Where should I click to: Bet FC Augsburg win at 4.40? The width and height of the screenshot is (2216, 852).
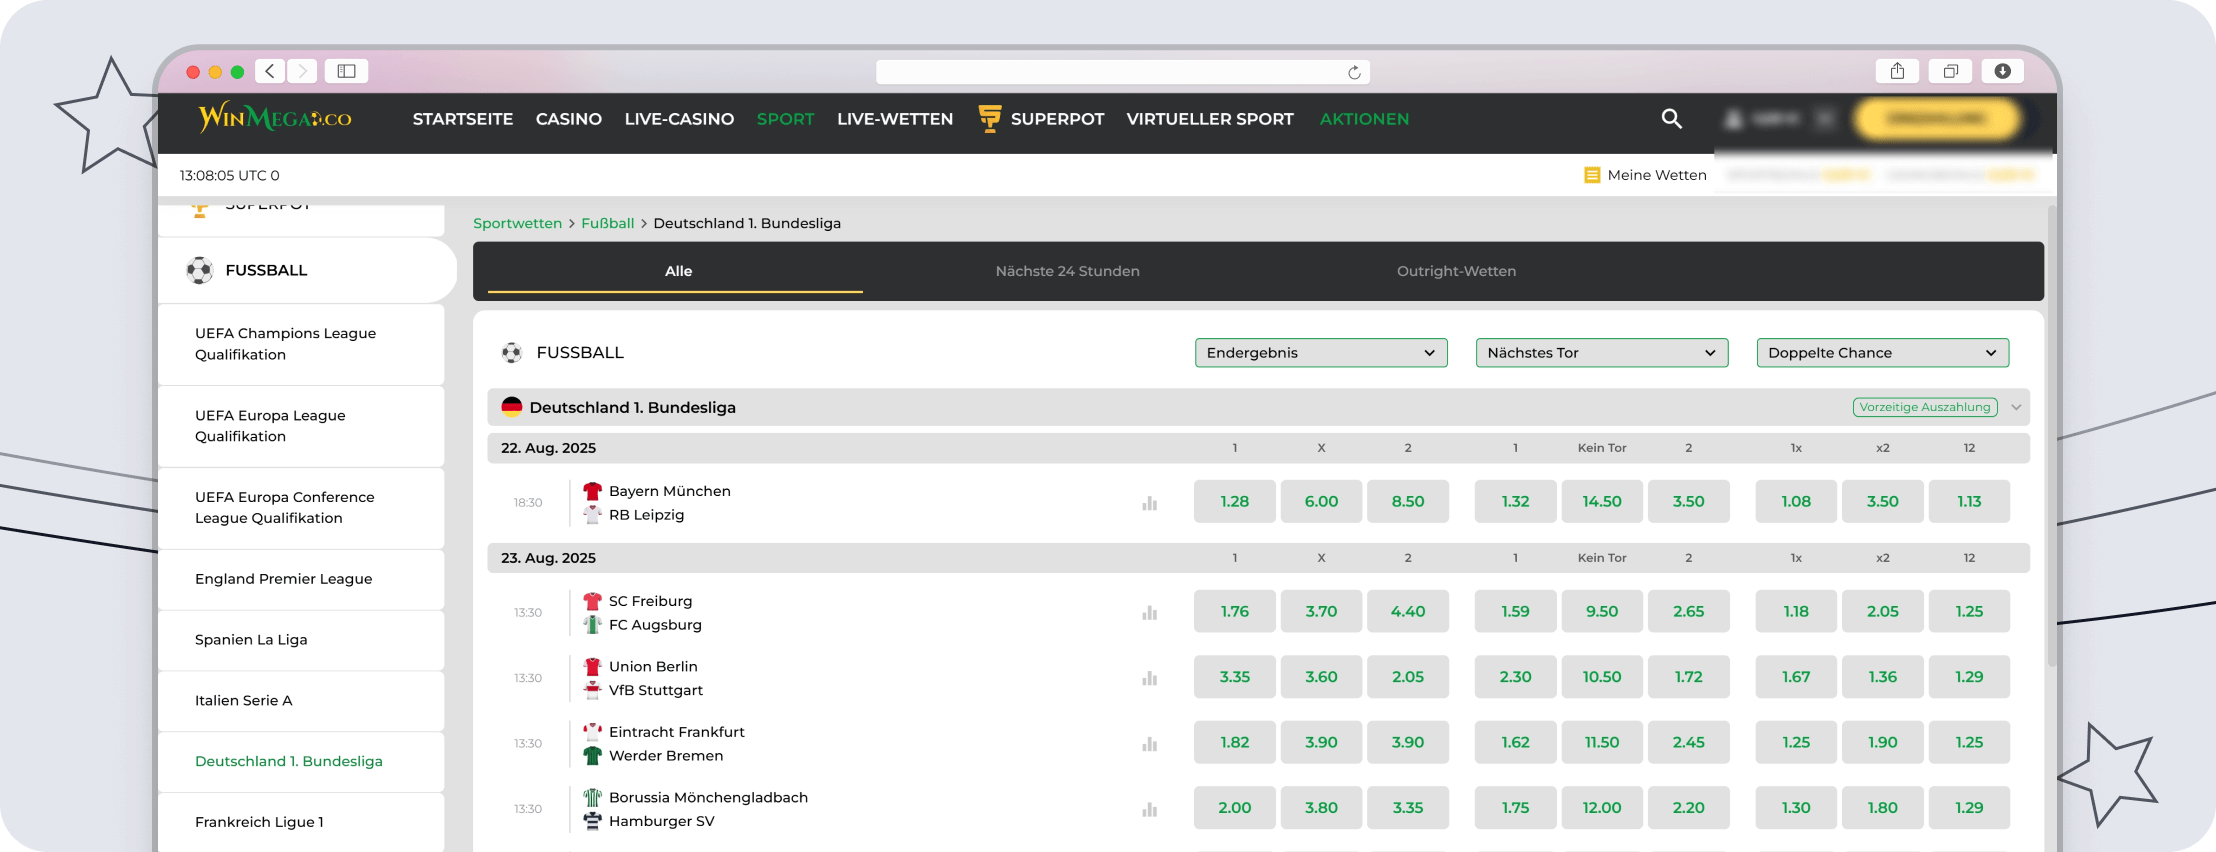click(1408, 612)
